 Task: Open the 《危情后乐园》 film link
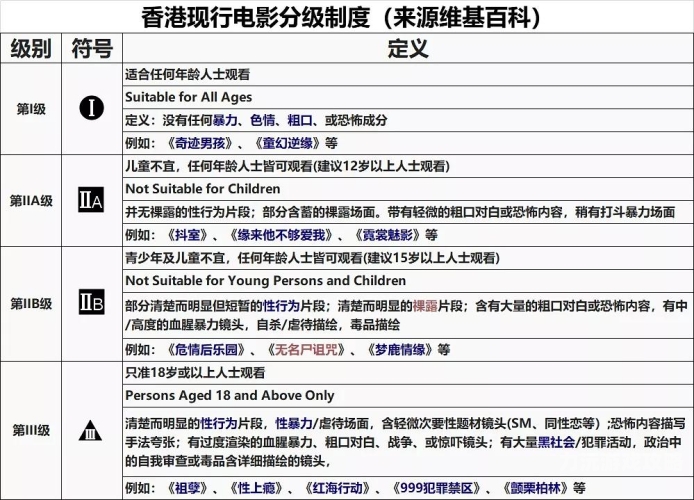pos(206,350)
